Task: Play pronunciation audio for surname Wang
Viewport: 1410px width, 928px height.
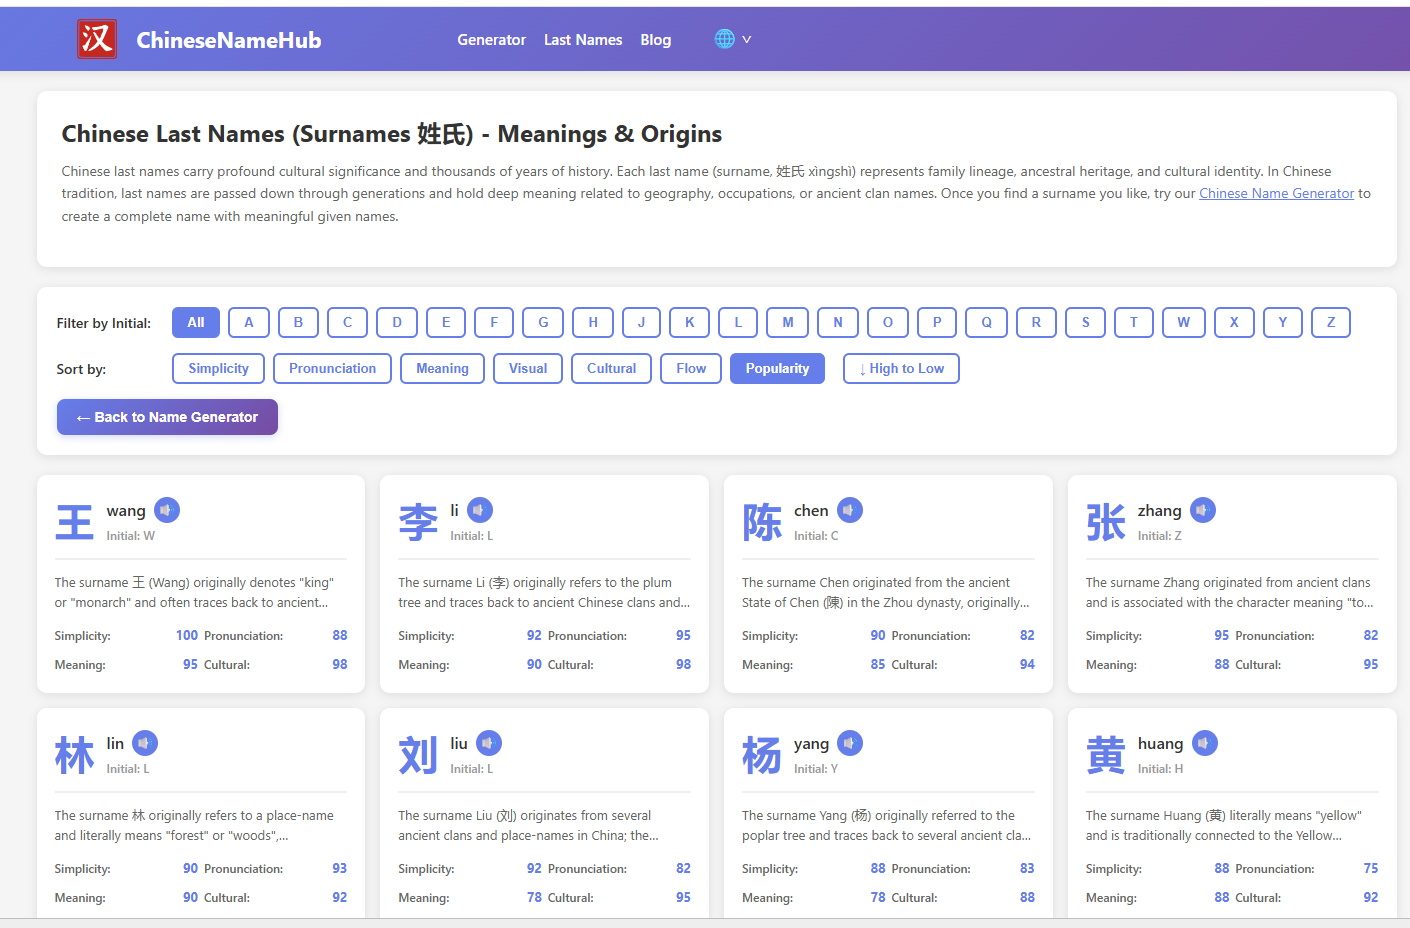Action: [x=167, y=510]
